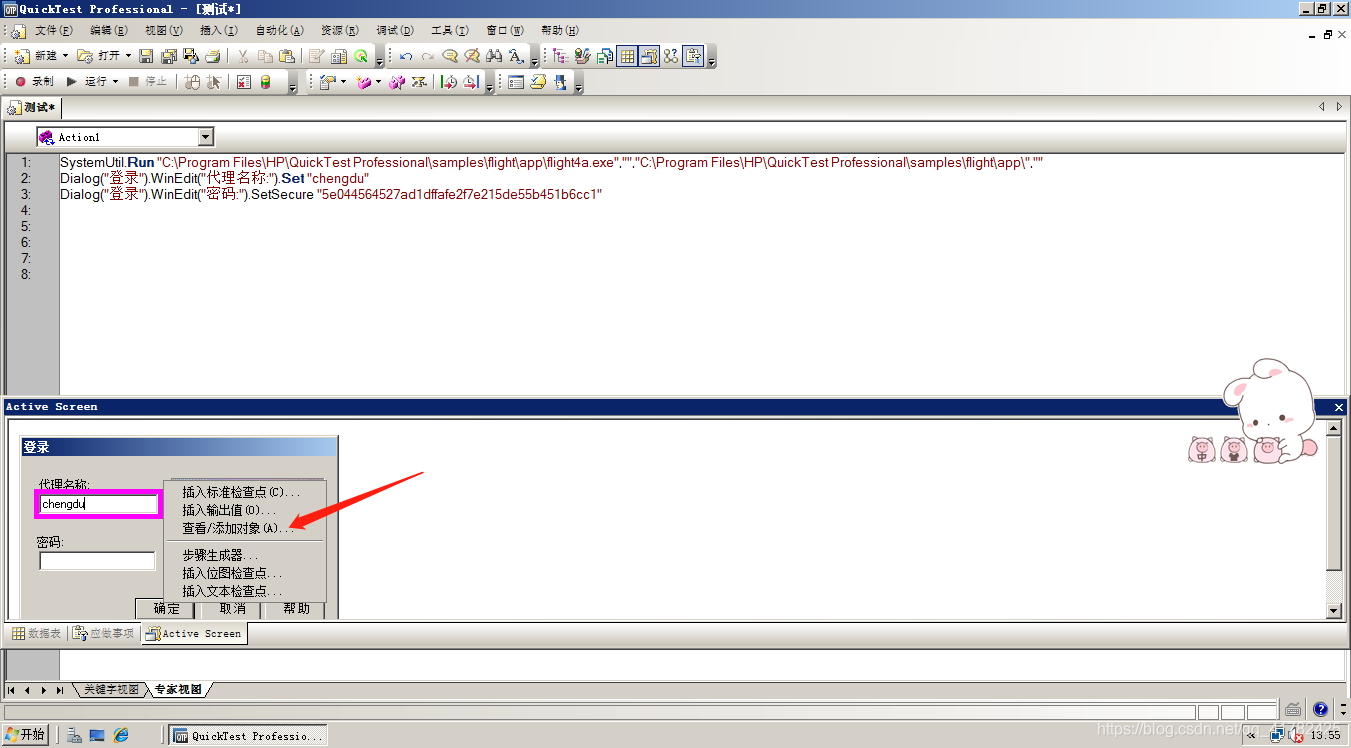Click the green-red cylinder icon in toolbar
Image resolution: width=1351 pixels, height=748 pixels.
pyautogui.click(x=266, y=82)
